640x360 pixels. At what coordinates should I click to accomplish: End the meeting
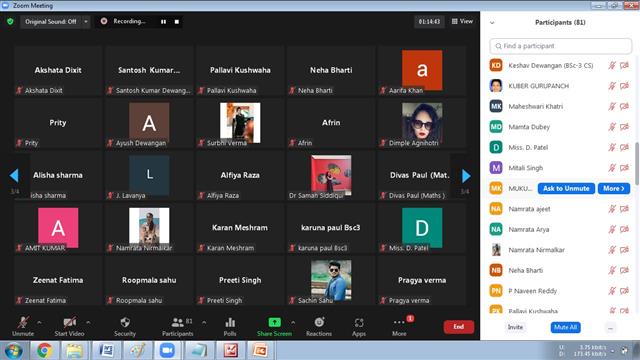[458, 327]
